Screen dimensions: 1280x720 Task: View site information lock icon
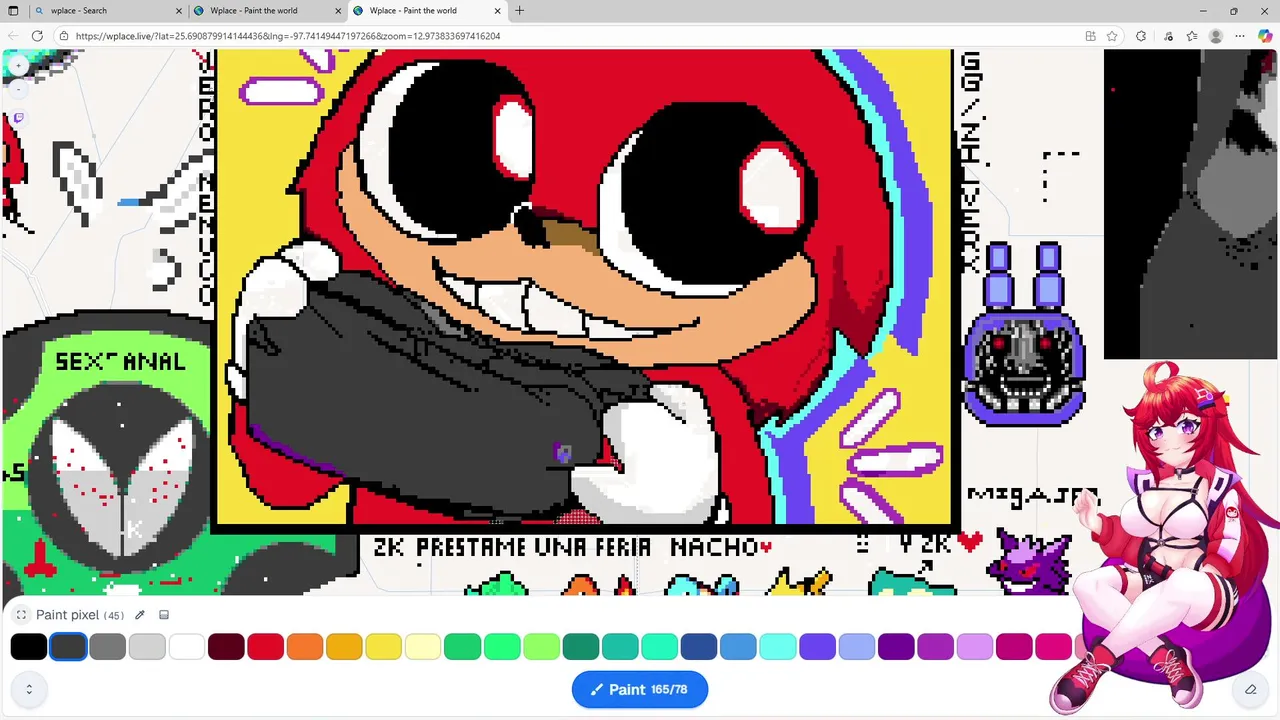64,36
